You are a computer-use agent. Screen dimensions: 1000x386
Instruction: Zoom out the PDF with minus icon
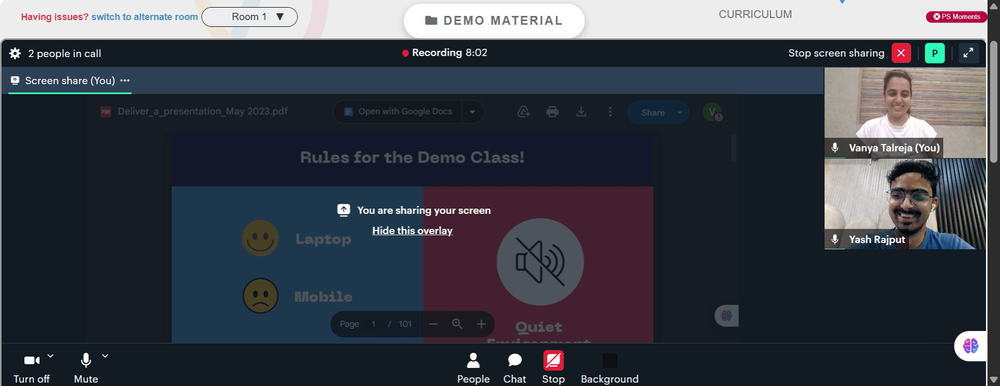click(x=433, y=324)
